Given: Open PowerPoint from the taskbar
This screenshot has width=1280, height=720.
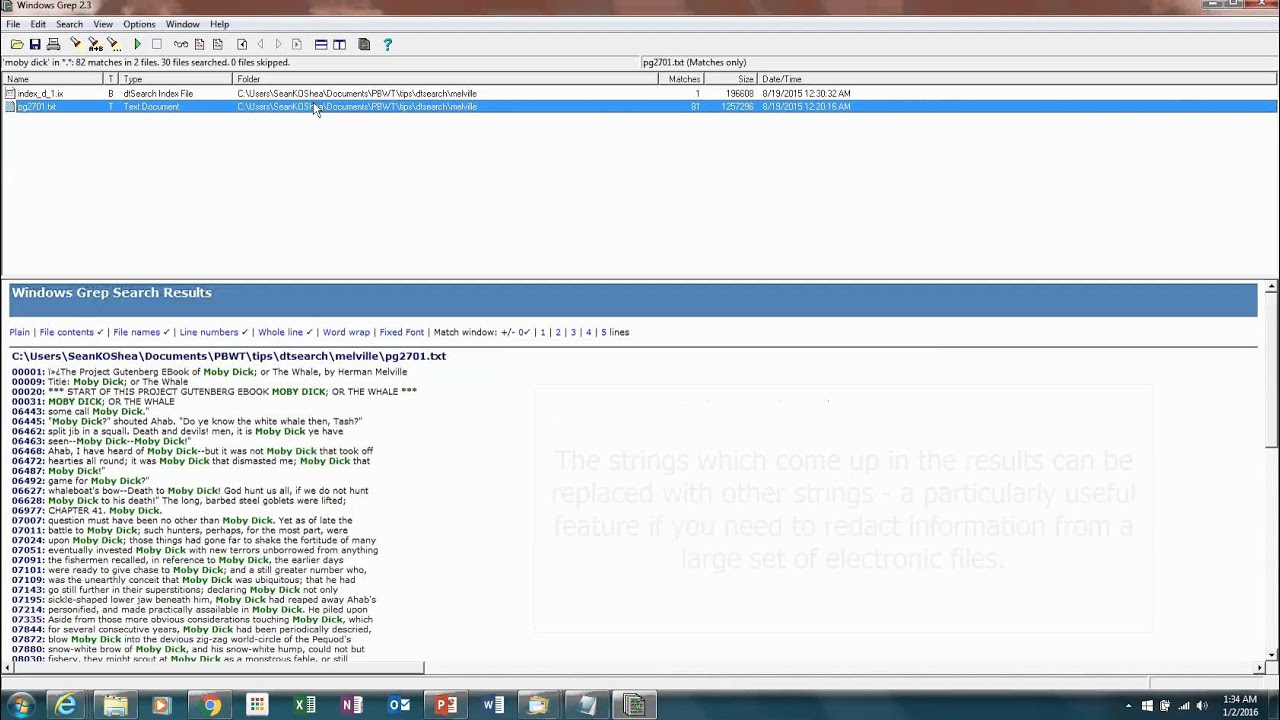Looking at the screenshot, I should (447, 705).
